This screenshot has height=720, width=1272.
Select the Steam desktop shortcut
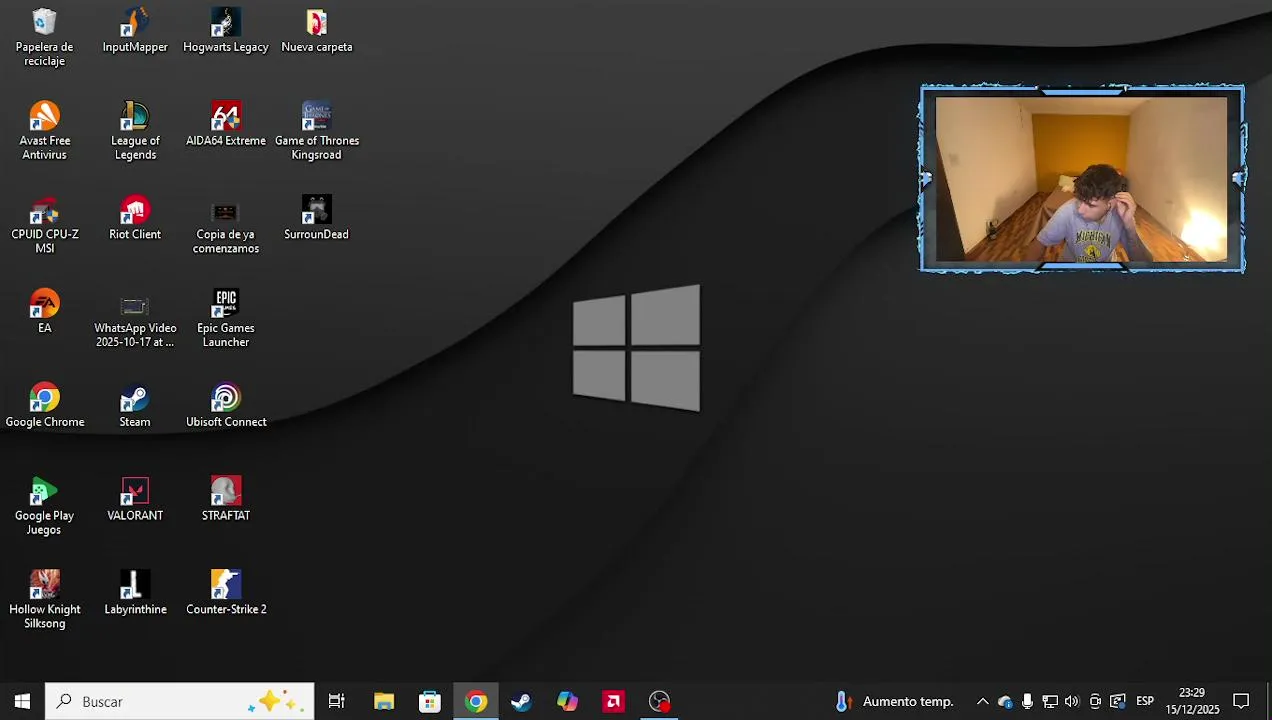tap(135, 406)
